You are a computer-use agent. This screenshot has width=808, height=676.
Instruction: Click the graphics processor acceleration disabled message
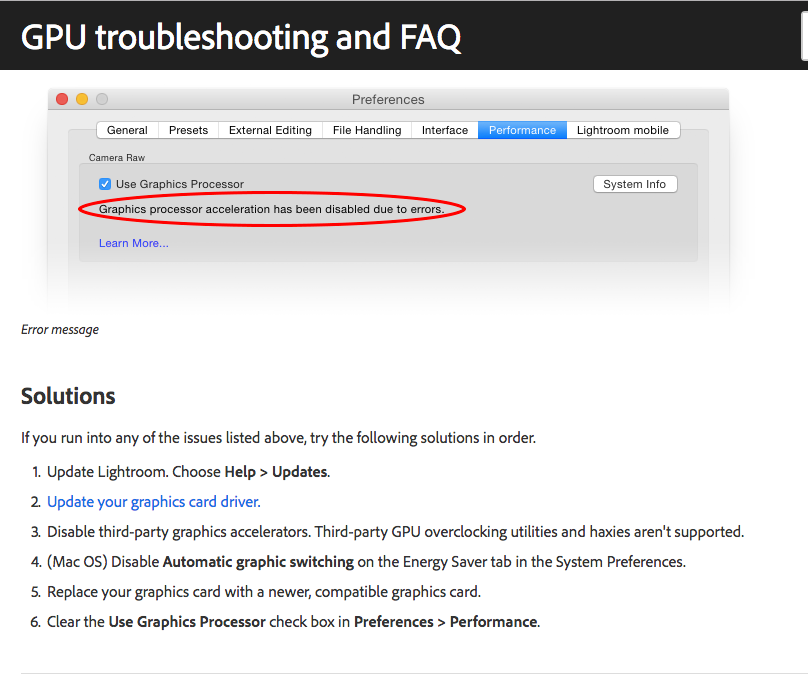pyautogui.click(x=272, y=209)
